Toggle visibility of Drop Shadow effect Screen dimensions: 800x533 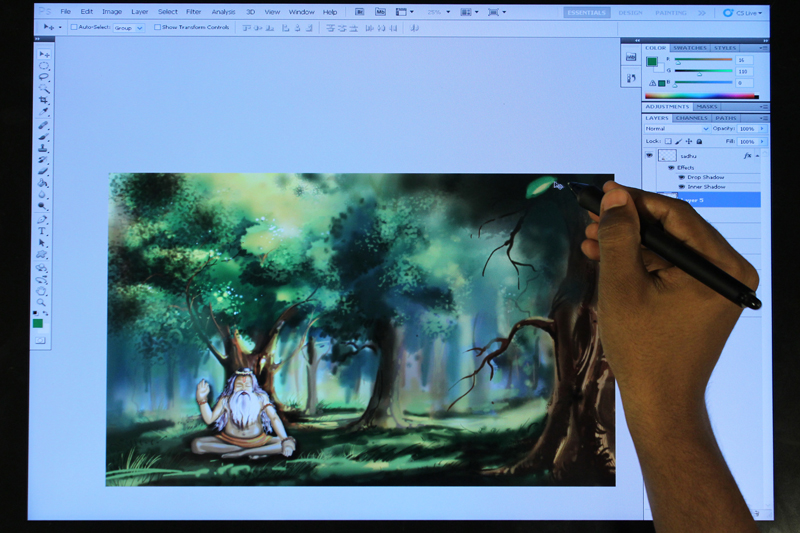pyautogui.click(x=681, y=177)
